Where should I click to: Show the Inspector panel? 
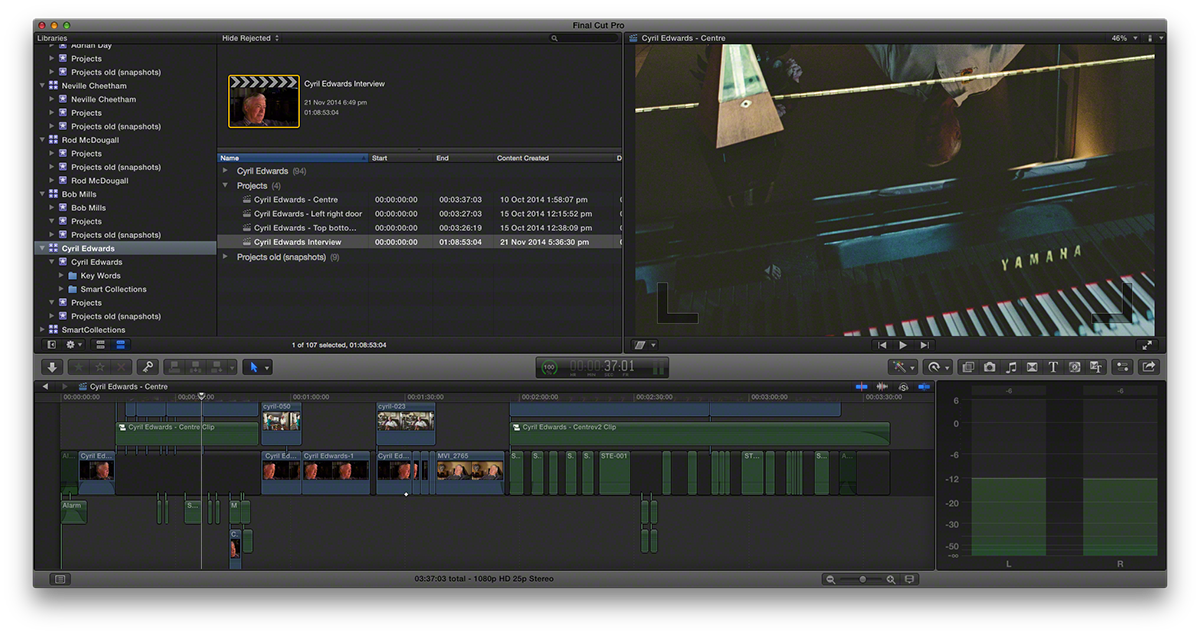[1122, 367]
